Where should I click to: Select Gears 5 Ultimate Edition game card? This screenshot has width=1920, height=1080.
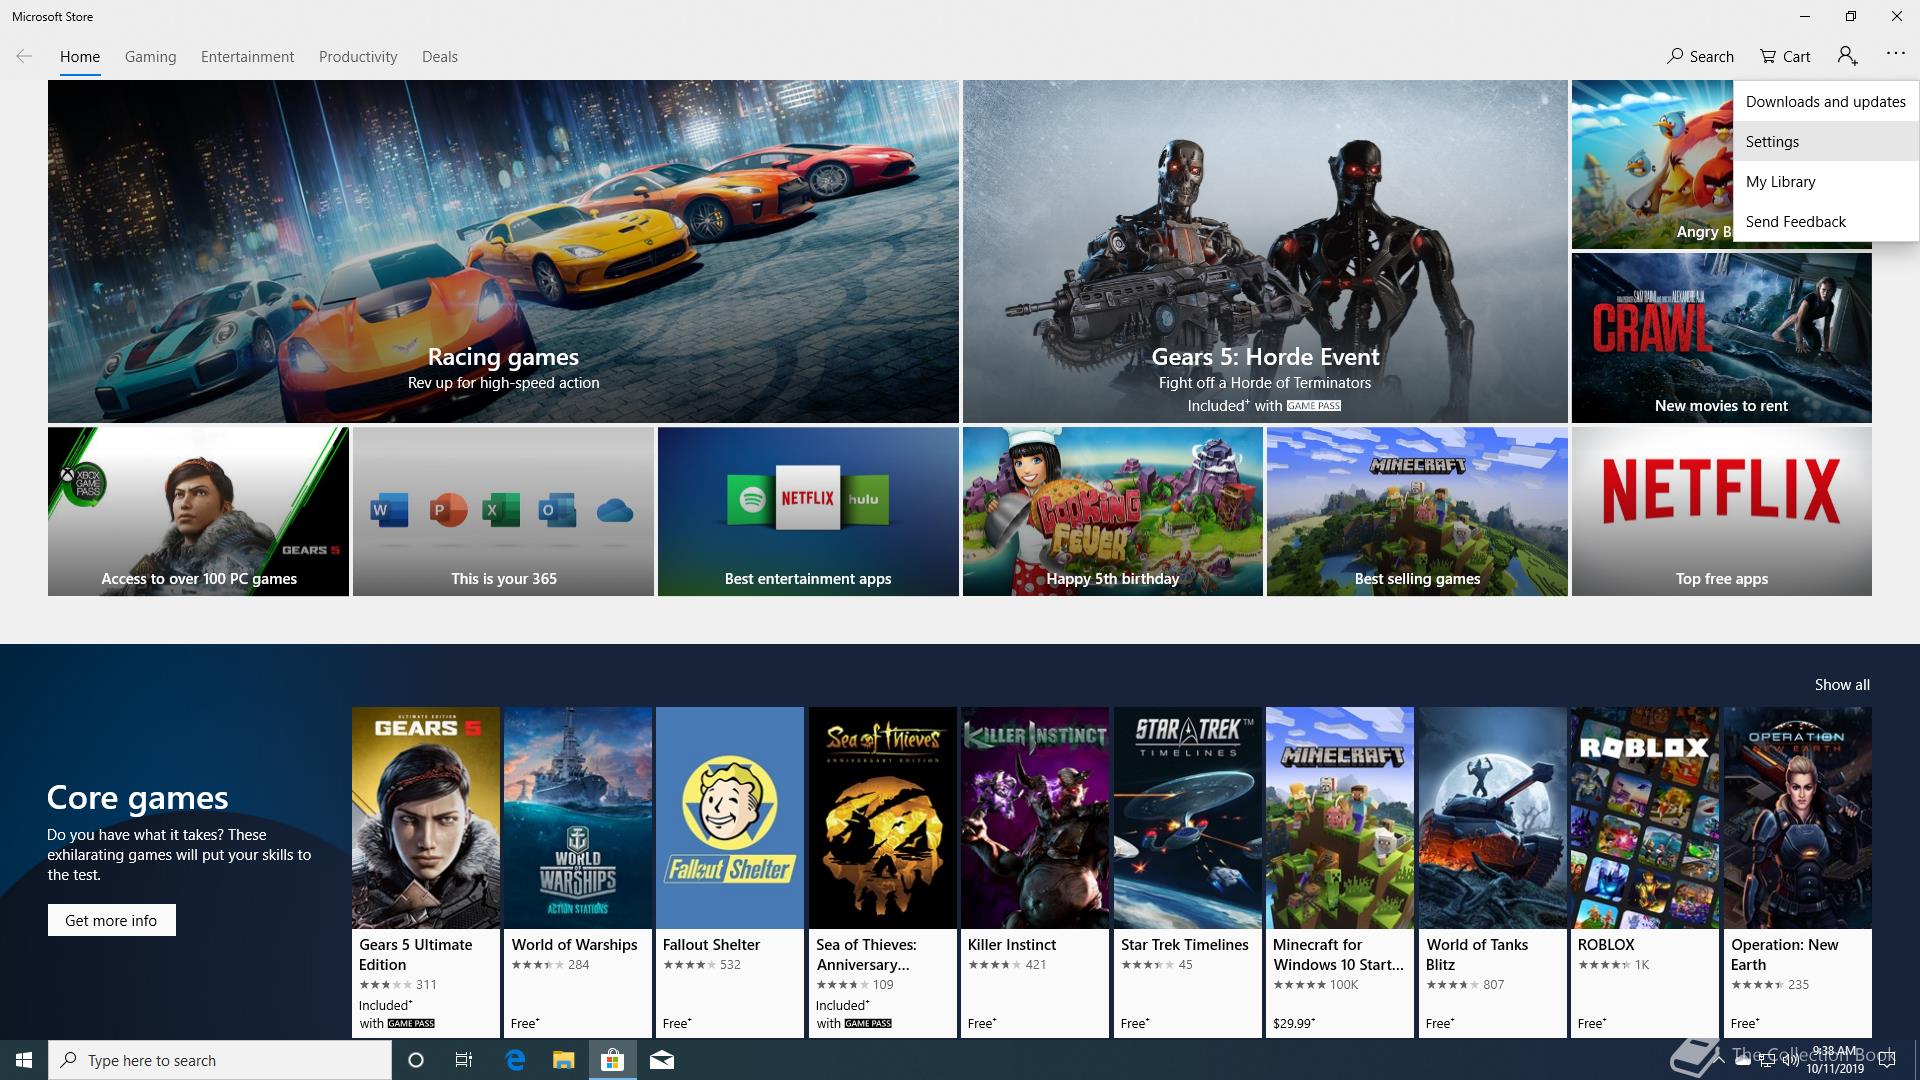point(426,872)
